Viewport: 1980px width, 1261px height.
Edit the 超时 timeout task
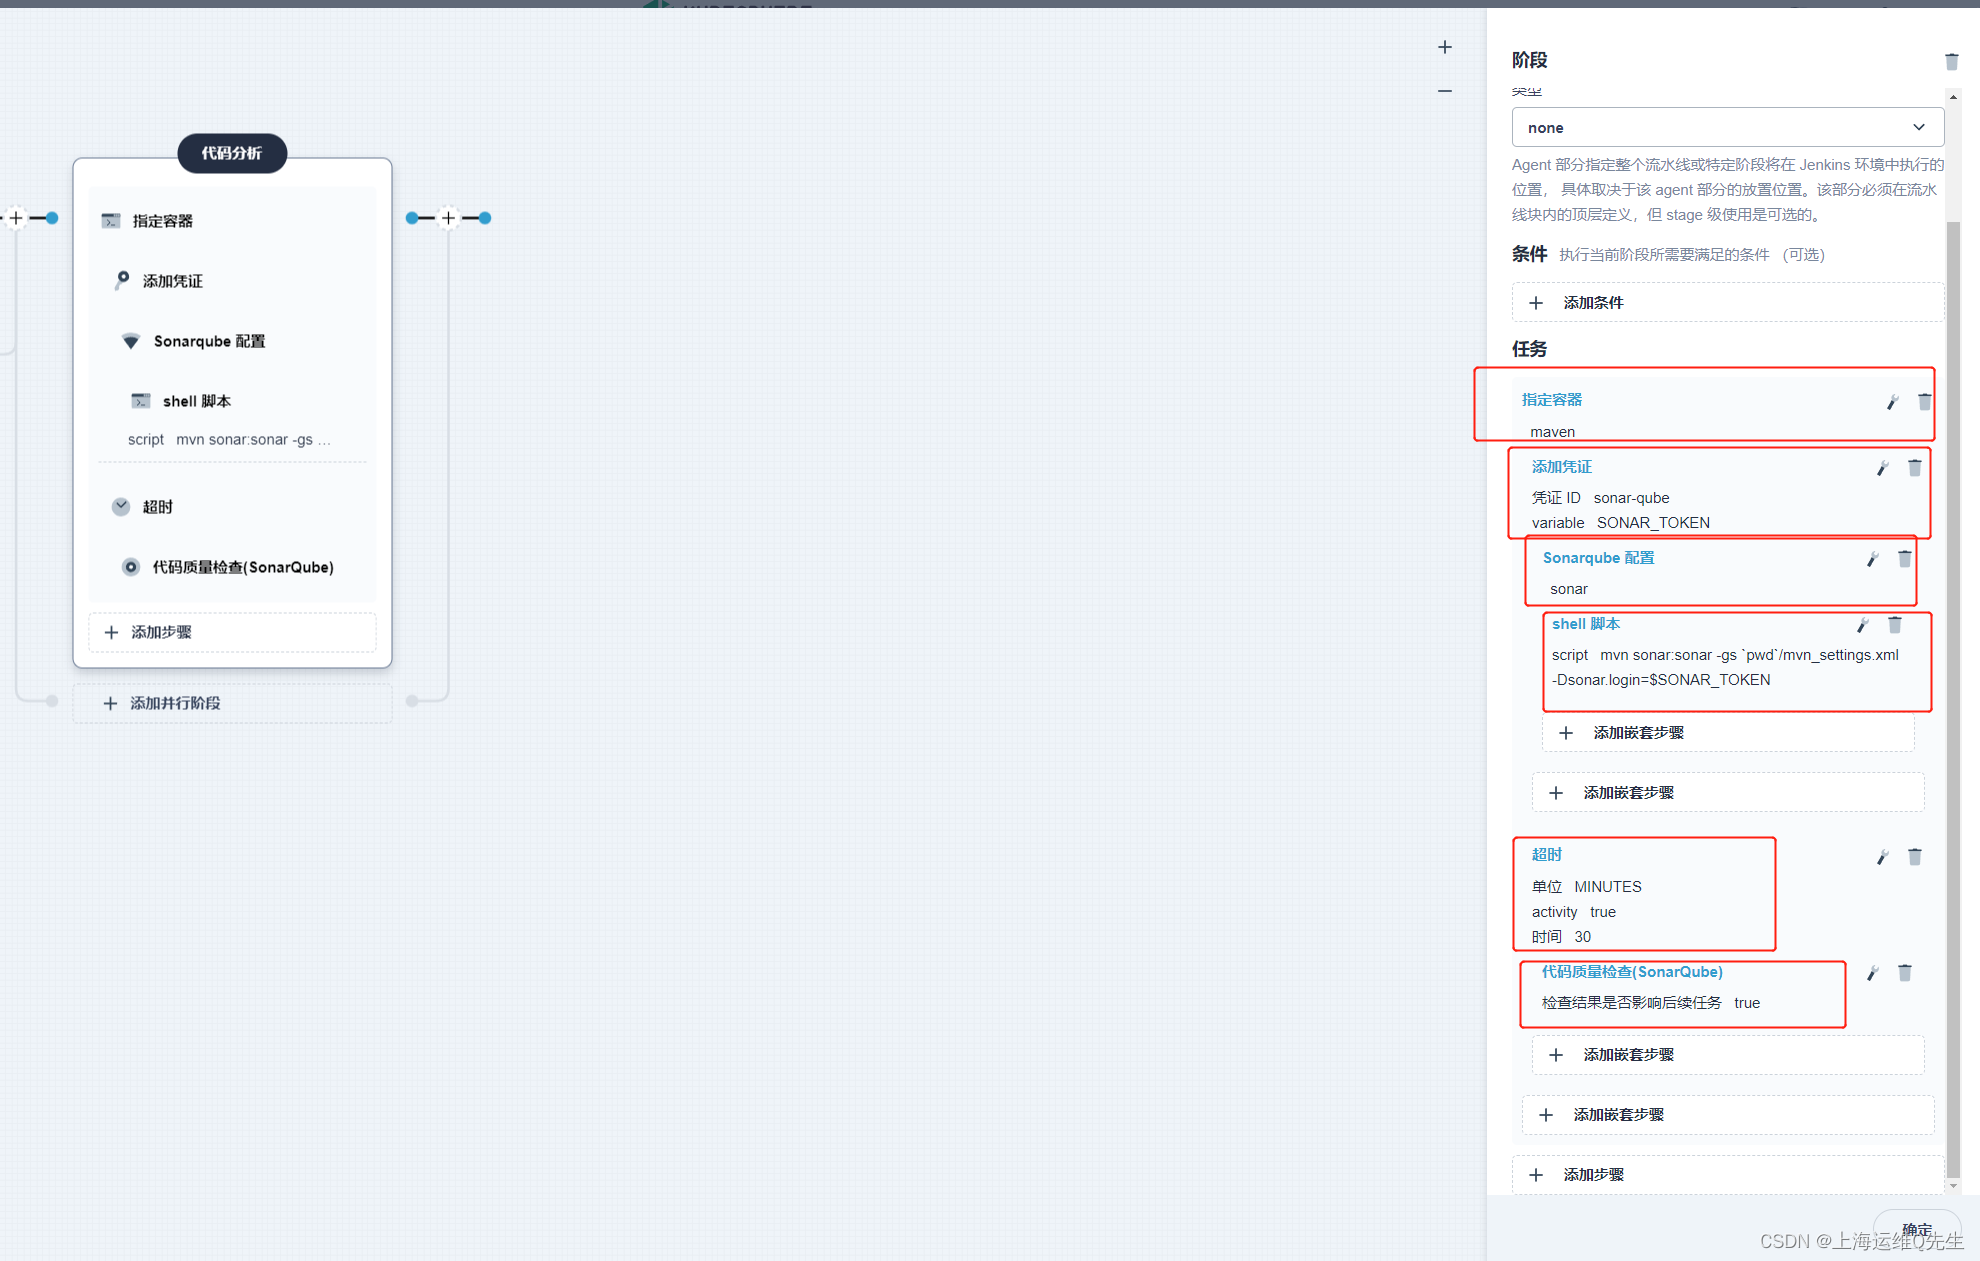click(1882, 857)
